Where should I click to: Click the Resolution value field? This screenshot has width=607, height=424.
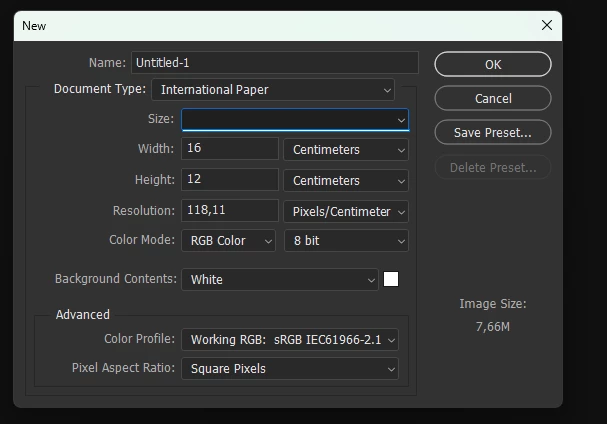point(230,210)
